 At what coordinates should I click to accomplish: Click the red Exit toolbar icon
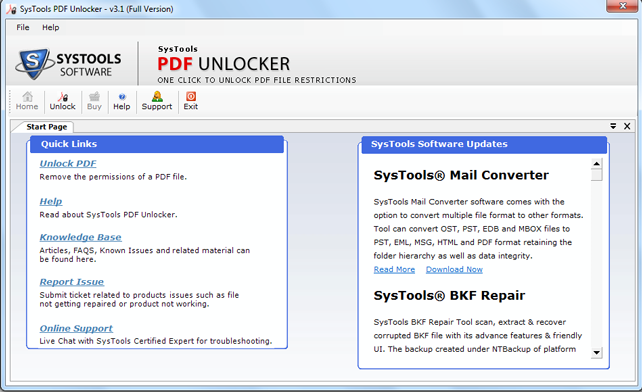[191, 101]
